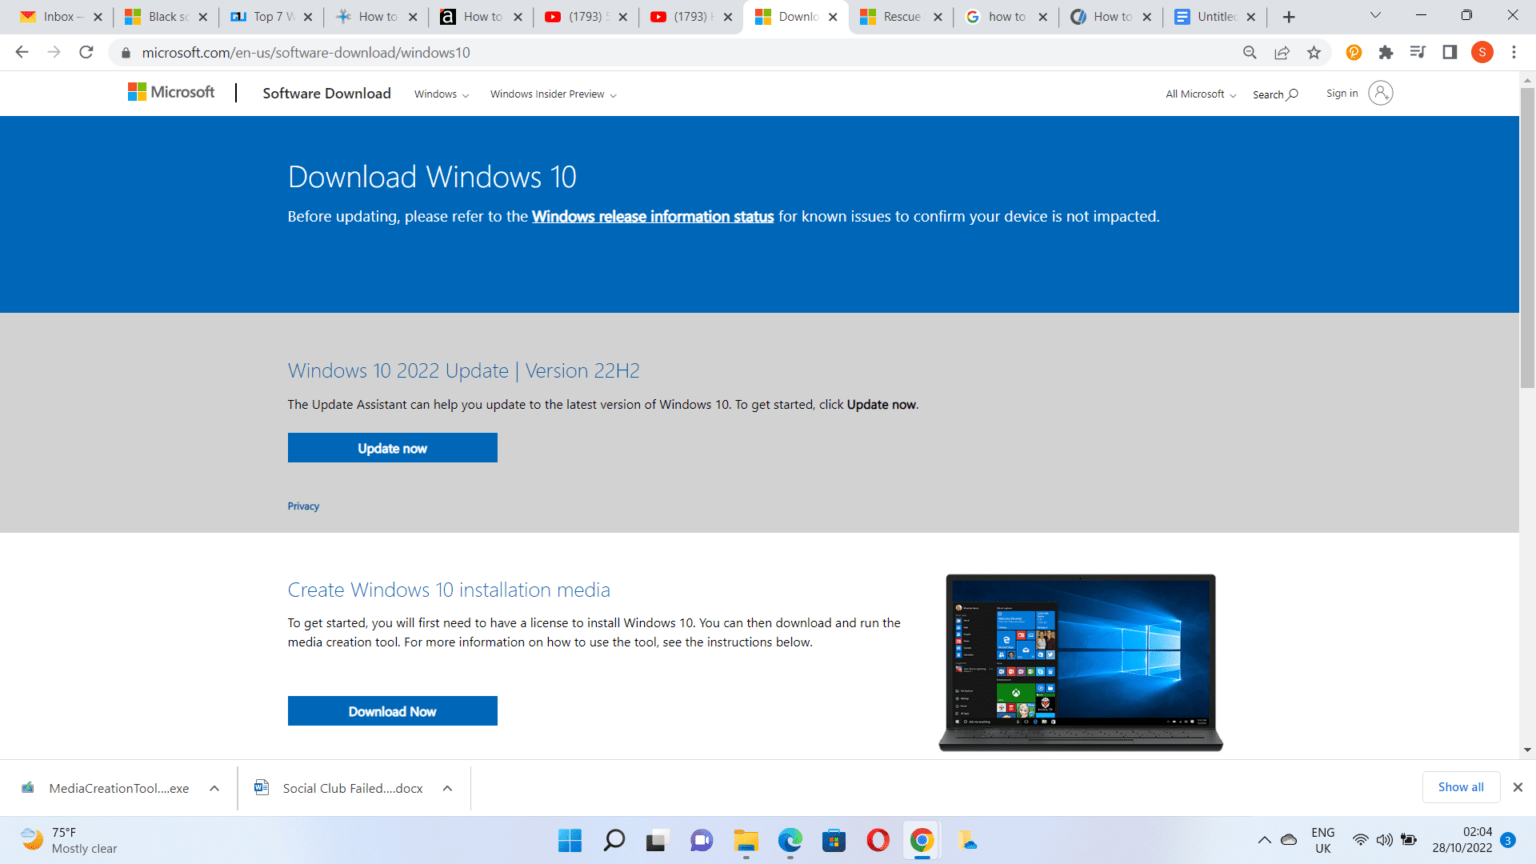Click the Update now button
This screenshot has width=1536, height=864.
pyautogui.click(x=392, y=447)
